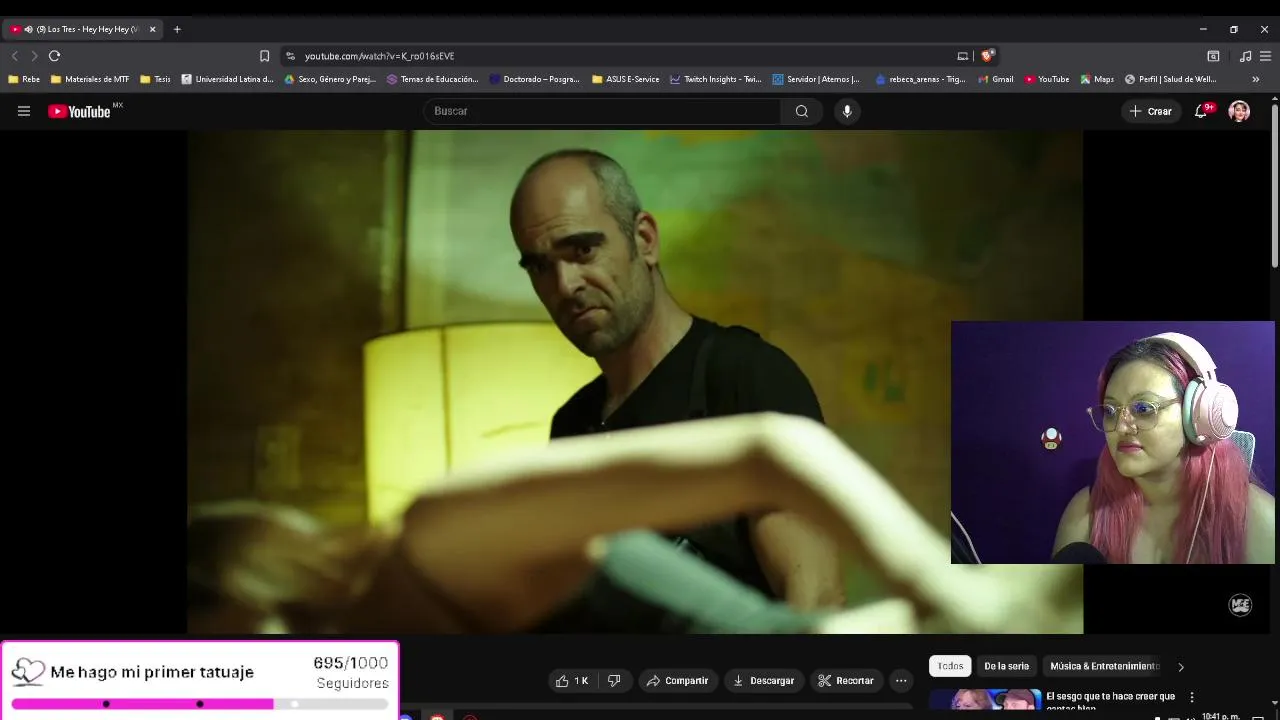Open YouTube notifications bell

point(1201,111)
